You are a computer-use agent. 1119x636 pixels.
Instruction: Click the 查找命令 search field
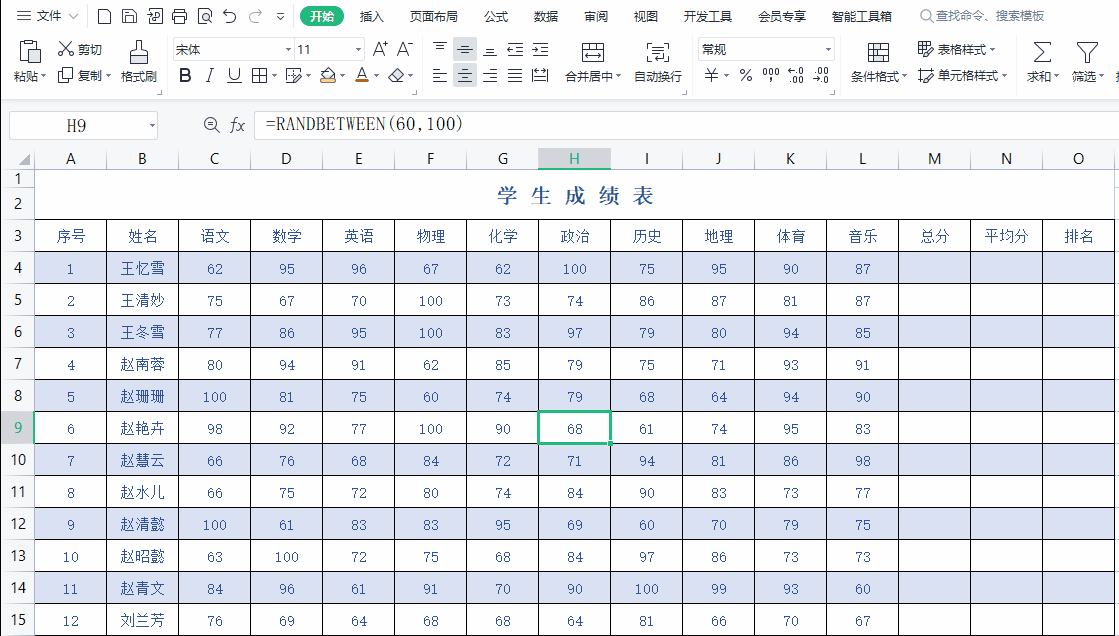(982, 16)
